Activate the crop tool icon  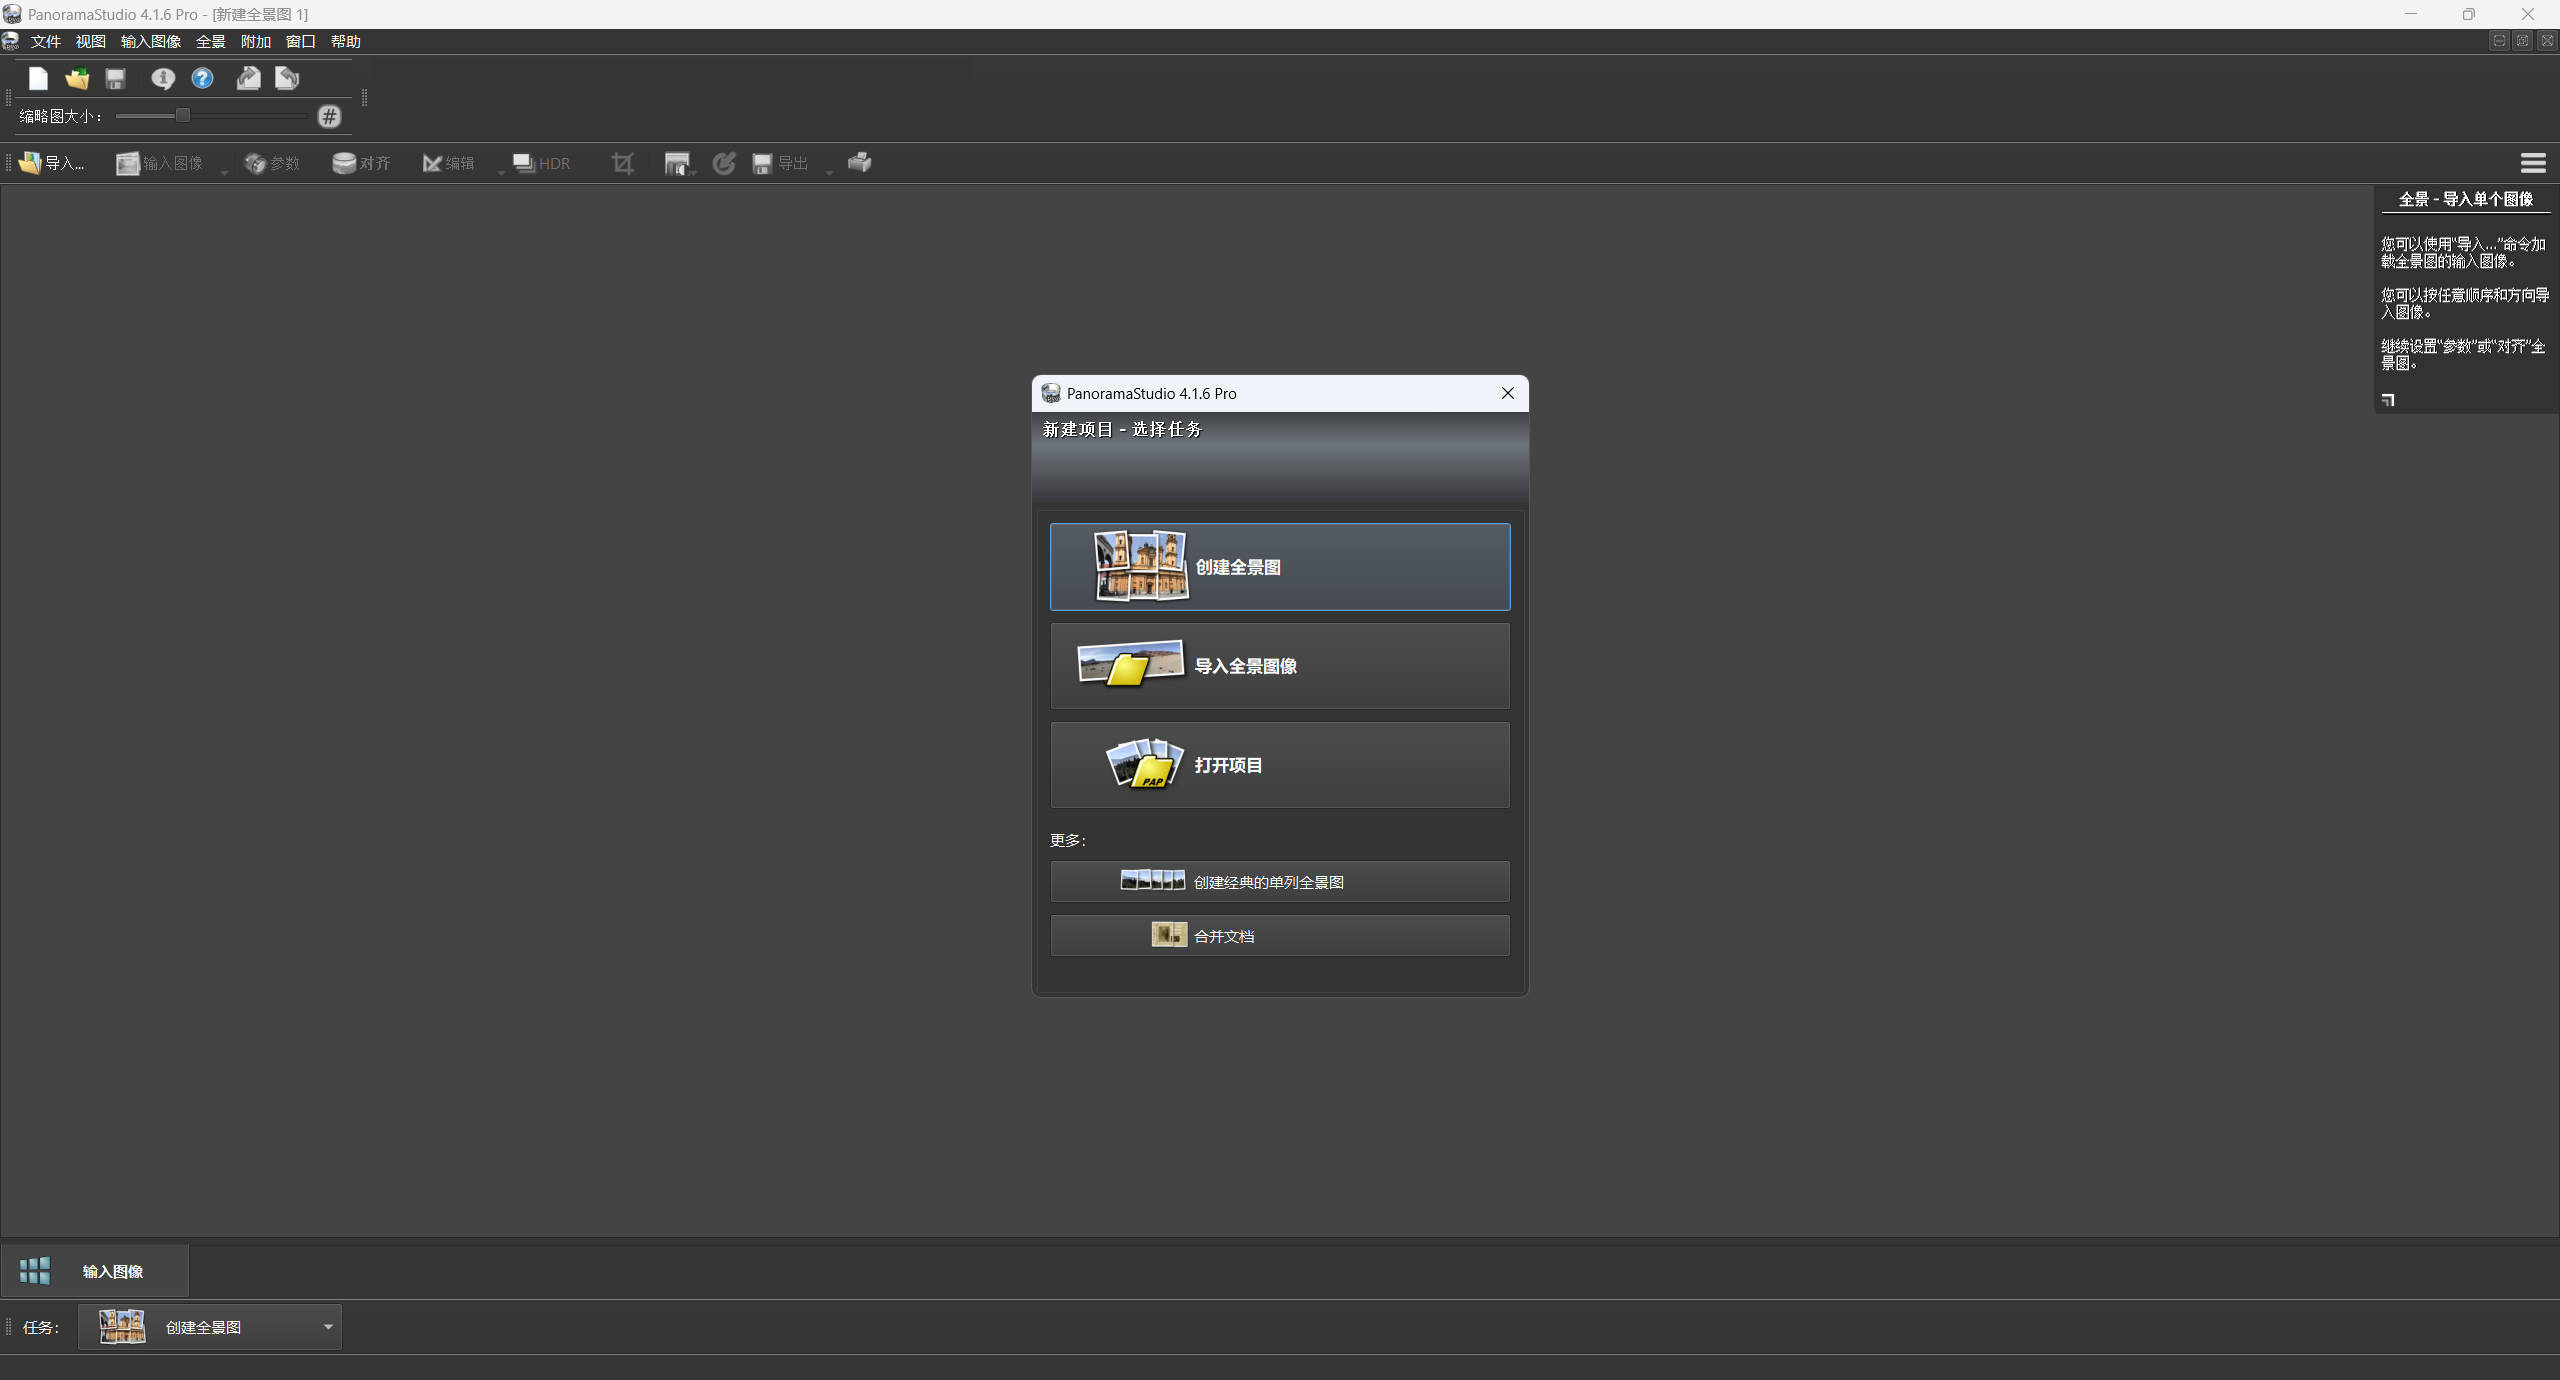click(x=622, y=163)
